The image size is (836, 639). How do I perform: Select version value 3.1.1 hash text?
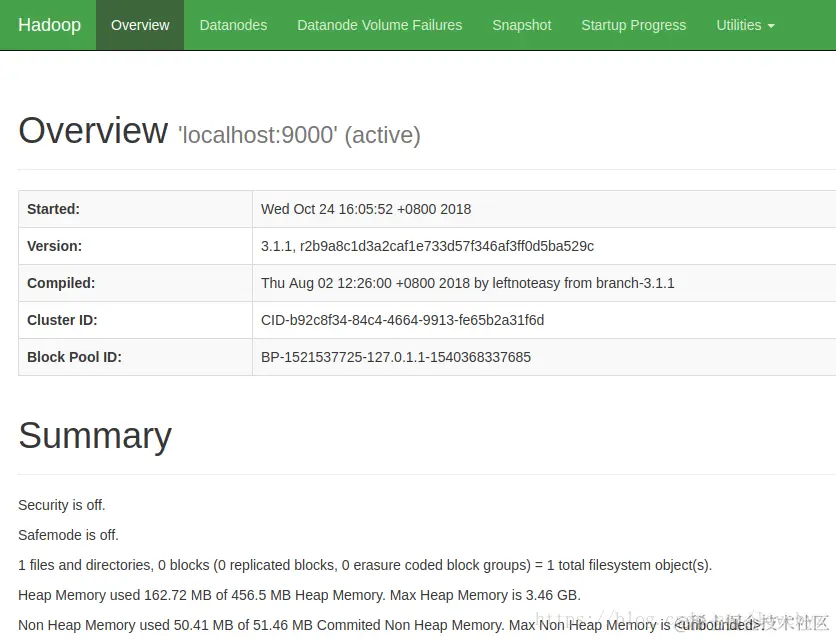click(427, 246)
